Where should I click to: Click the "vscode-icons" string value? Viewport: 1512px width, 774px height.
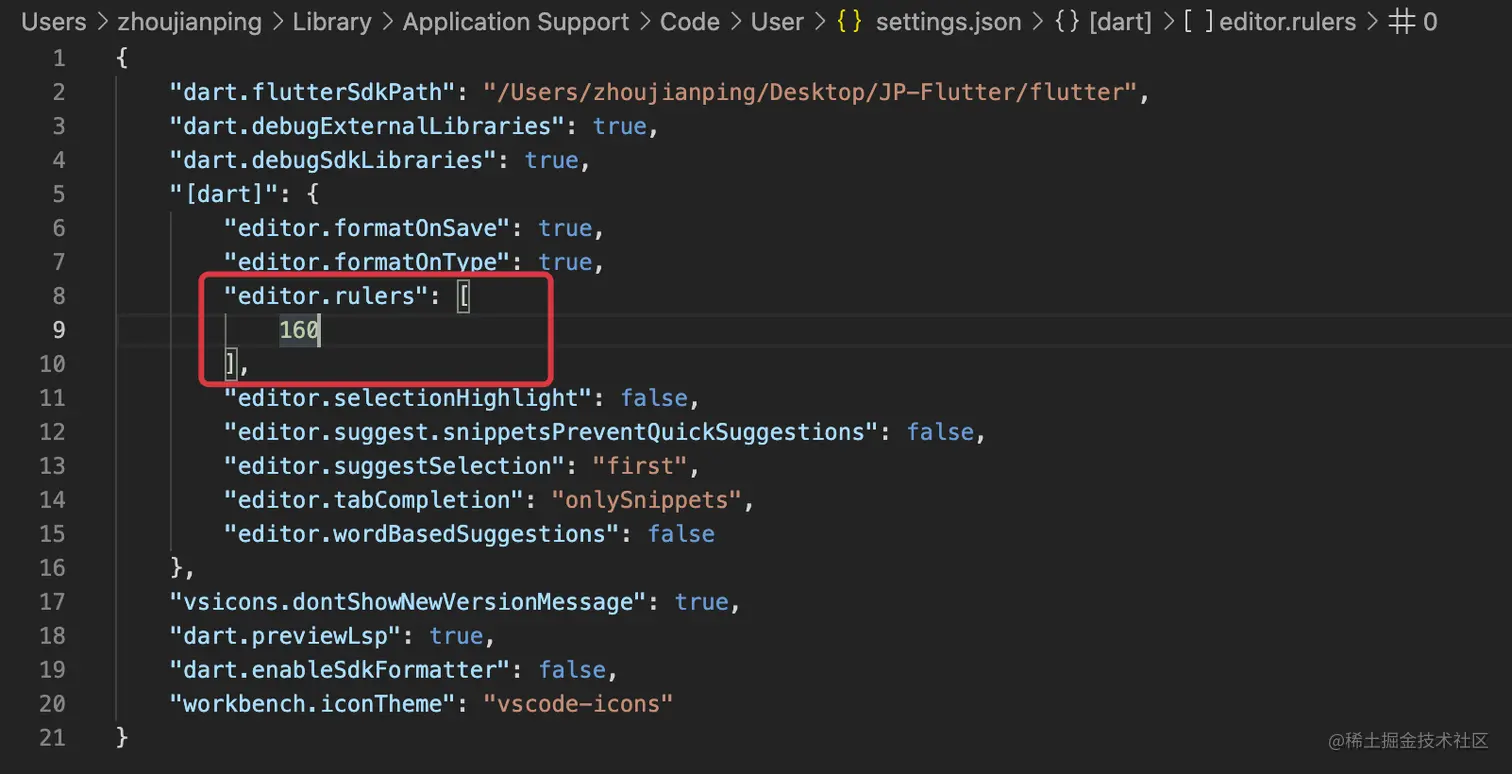578,704
